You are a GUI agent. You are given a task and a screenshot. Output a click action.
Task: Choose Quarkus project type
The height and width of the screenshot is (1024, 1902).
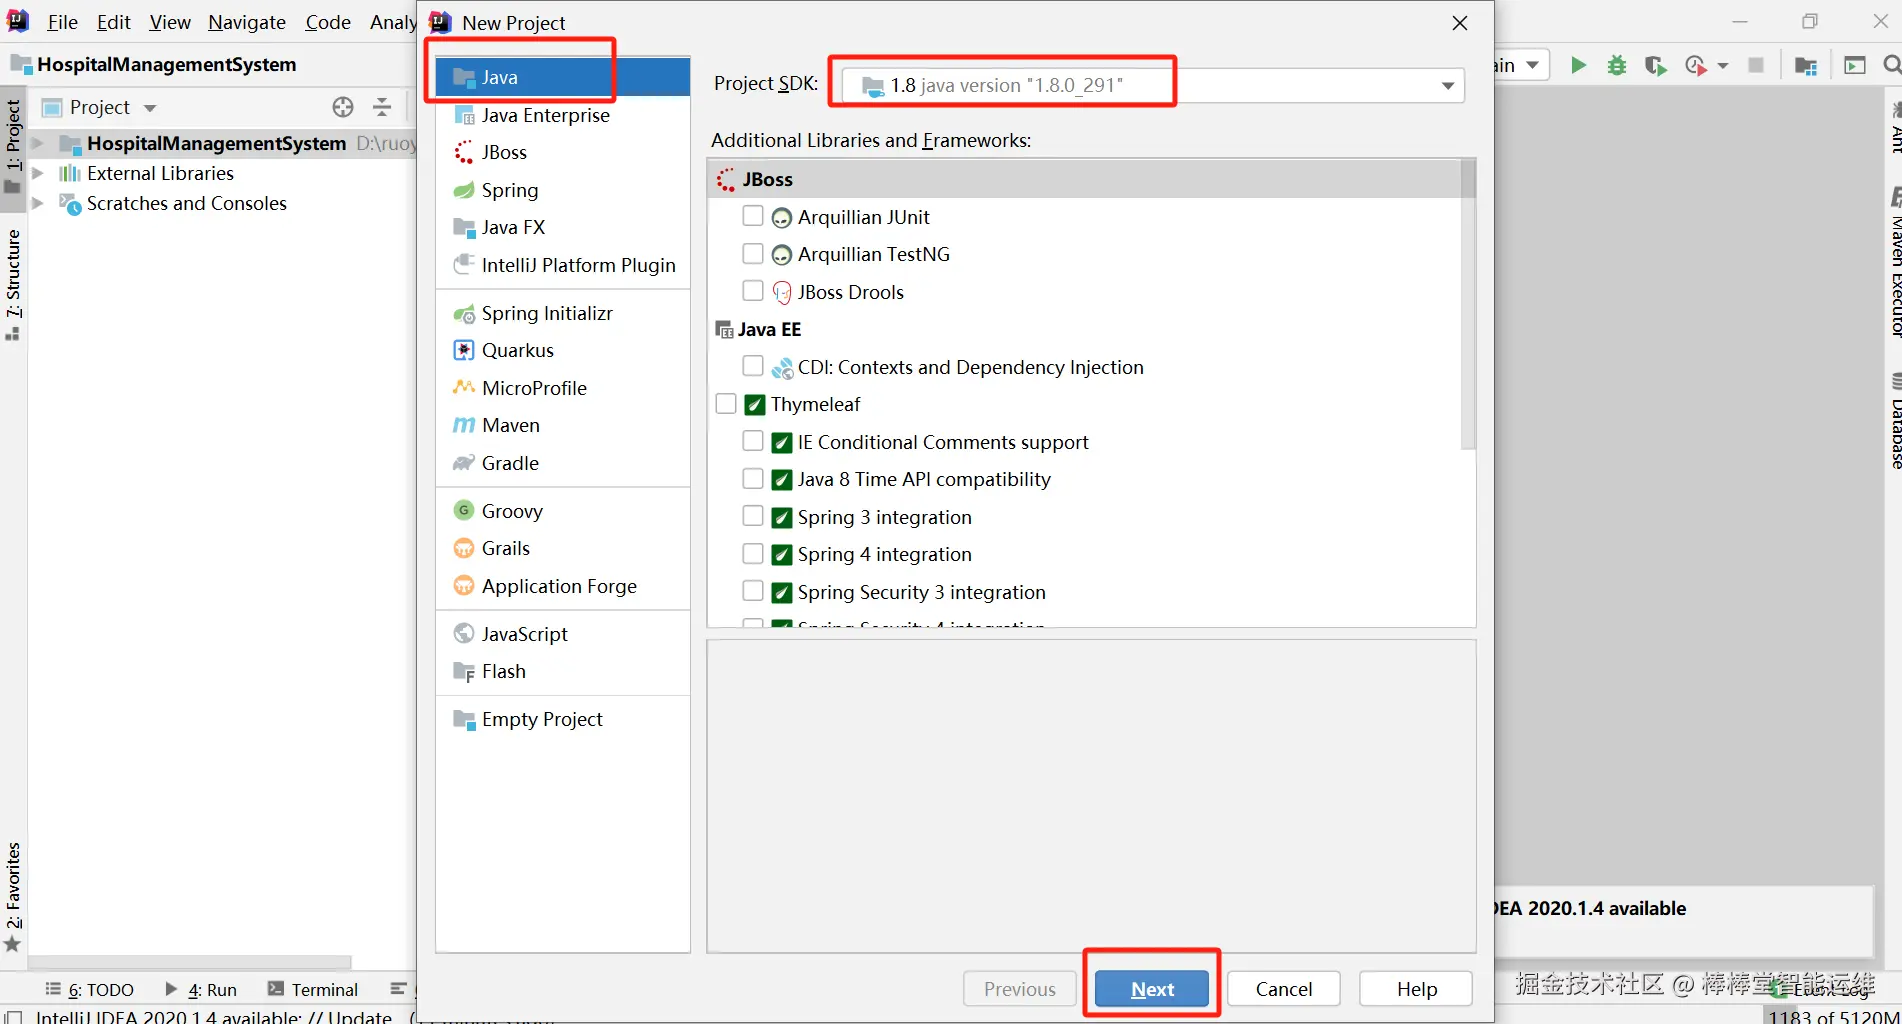[x=563, y=350]
